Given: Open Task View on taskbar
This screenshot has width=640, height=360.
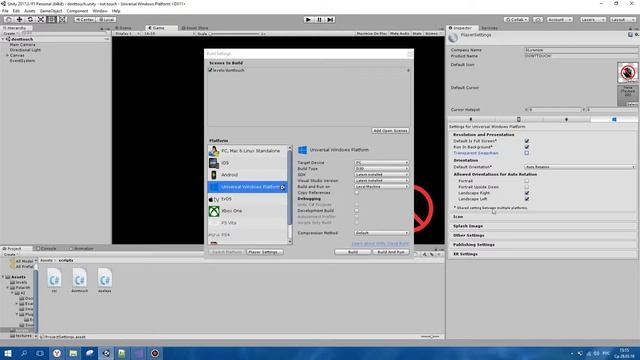Looking at the screenshot, I should [40, 353].
